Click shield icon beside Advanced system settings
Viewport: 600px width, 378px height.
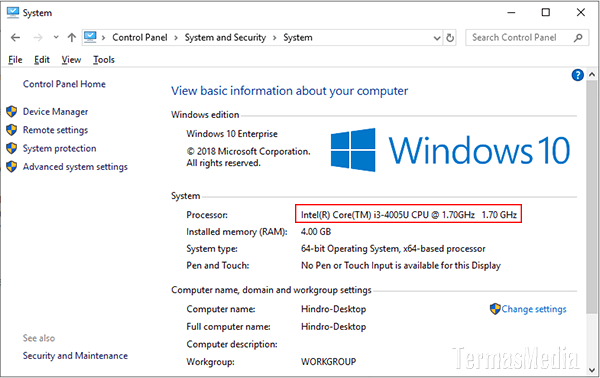[12, 167]
